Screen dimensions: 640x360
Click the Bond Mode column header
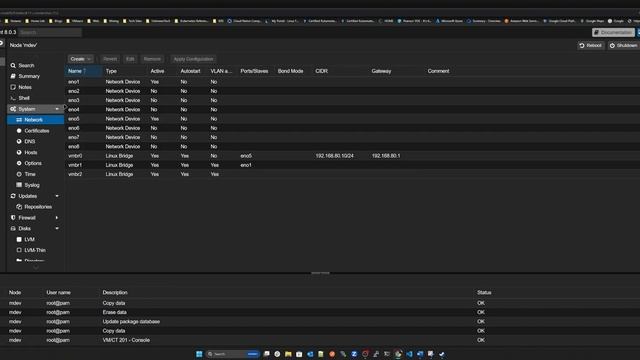point(293,71)
